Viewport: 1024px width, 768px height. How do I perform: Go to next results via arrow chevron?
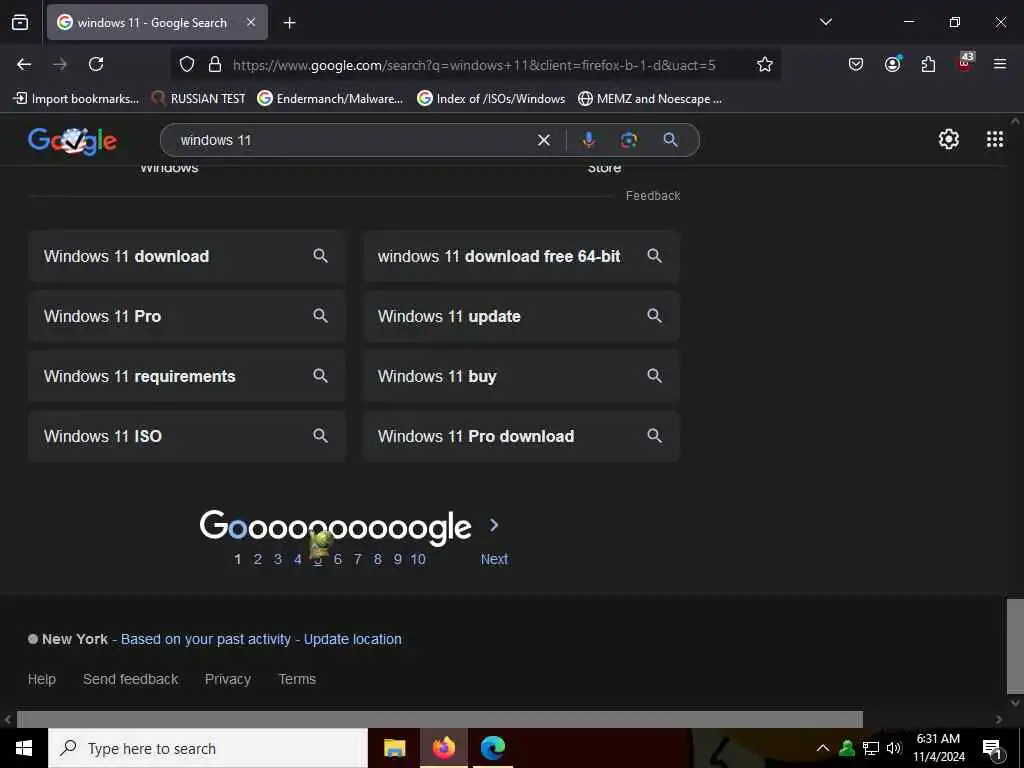(494, 525)
